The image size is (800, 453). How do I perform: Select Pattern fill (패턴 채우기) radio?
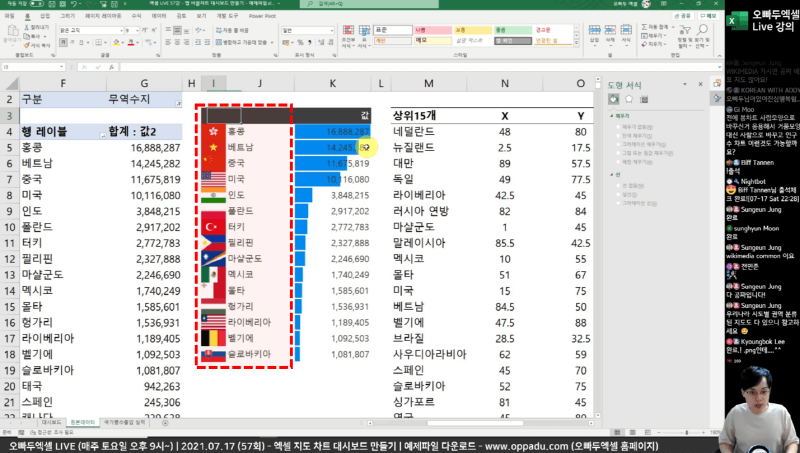(618, 162)
